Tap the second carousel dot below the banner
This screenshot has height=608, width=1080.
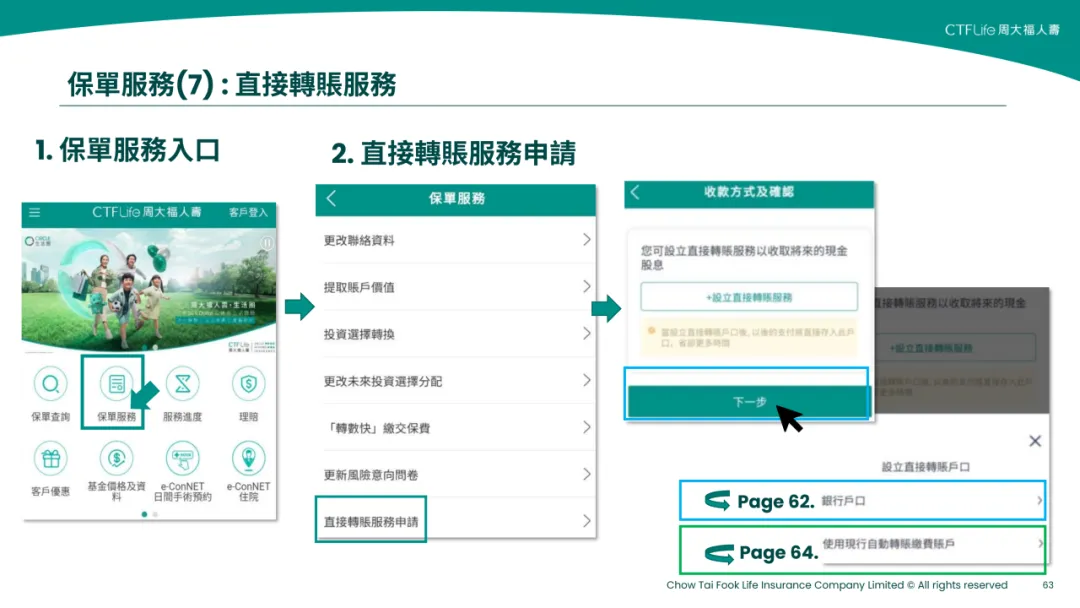(x=154, y=512)
